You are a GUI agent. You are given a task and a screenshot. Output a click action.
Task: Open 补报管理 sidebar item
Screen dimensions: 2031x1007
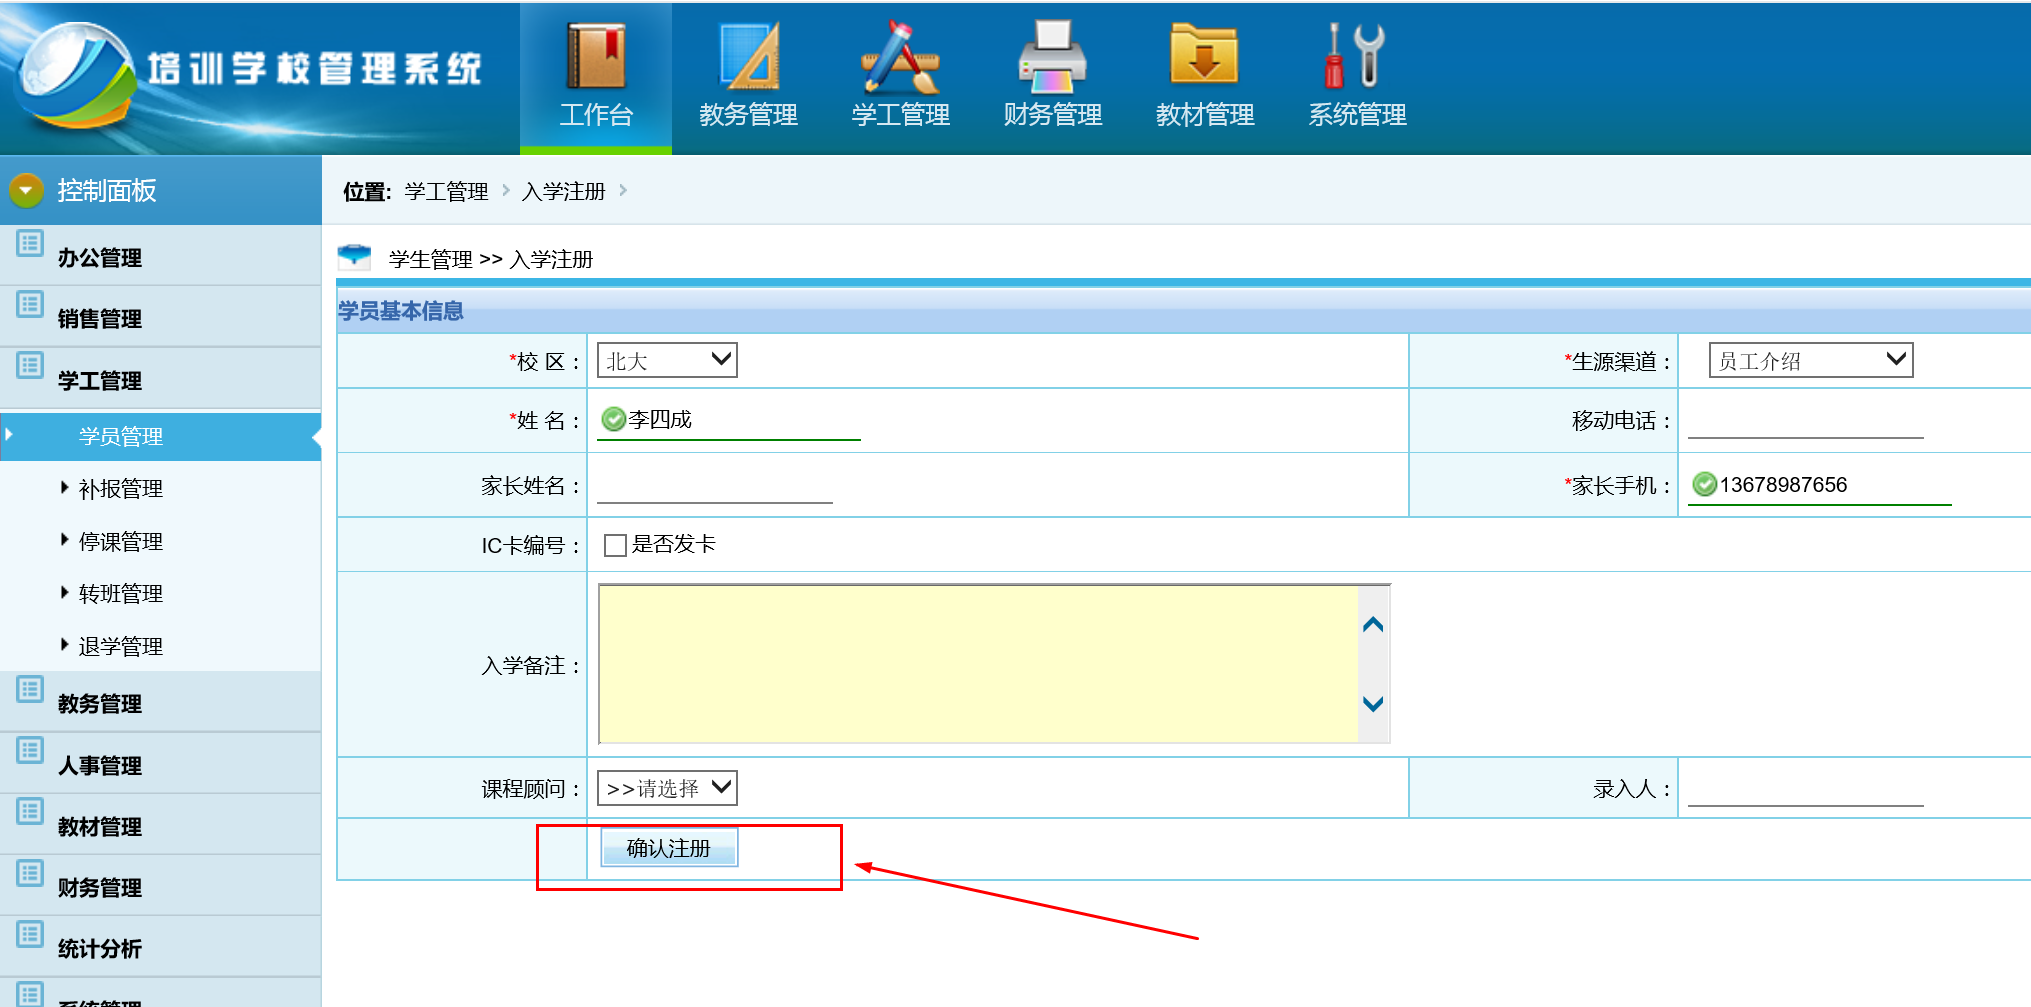[x=121, y=489]
